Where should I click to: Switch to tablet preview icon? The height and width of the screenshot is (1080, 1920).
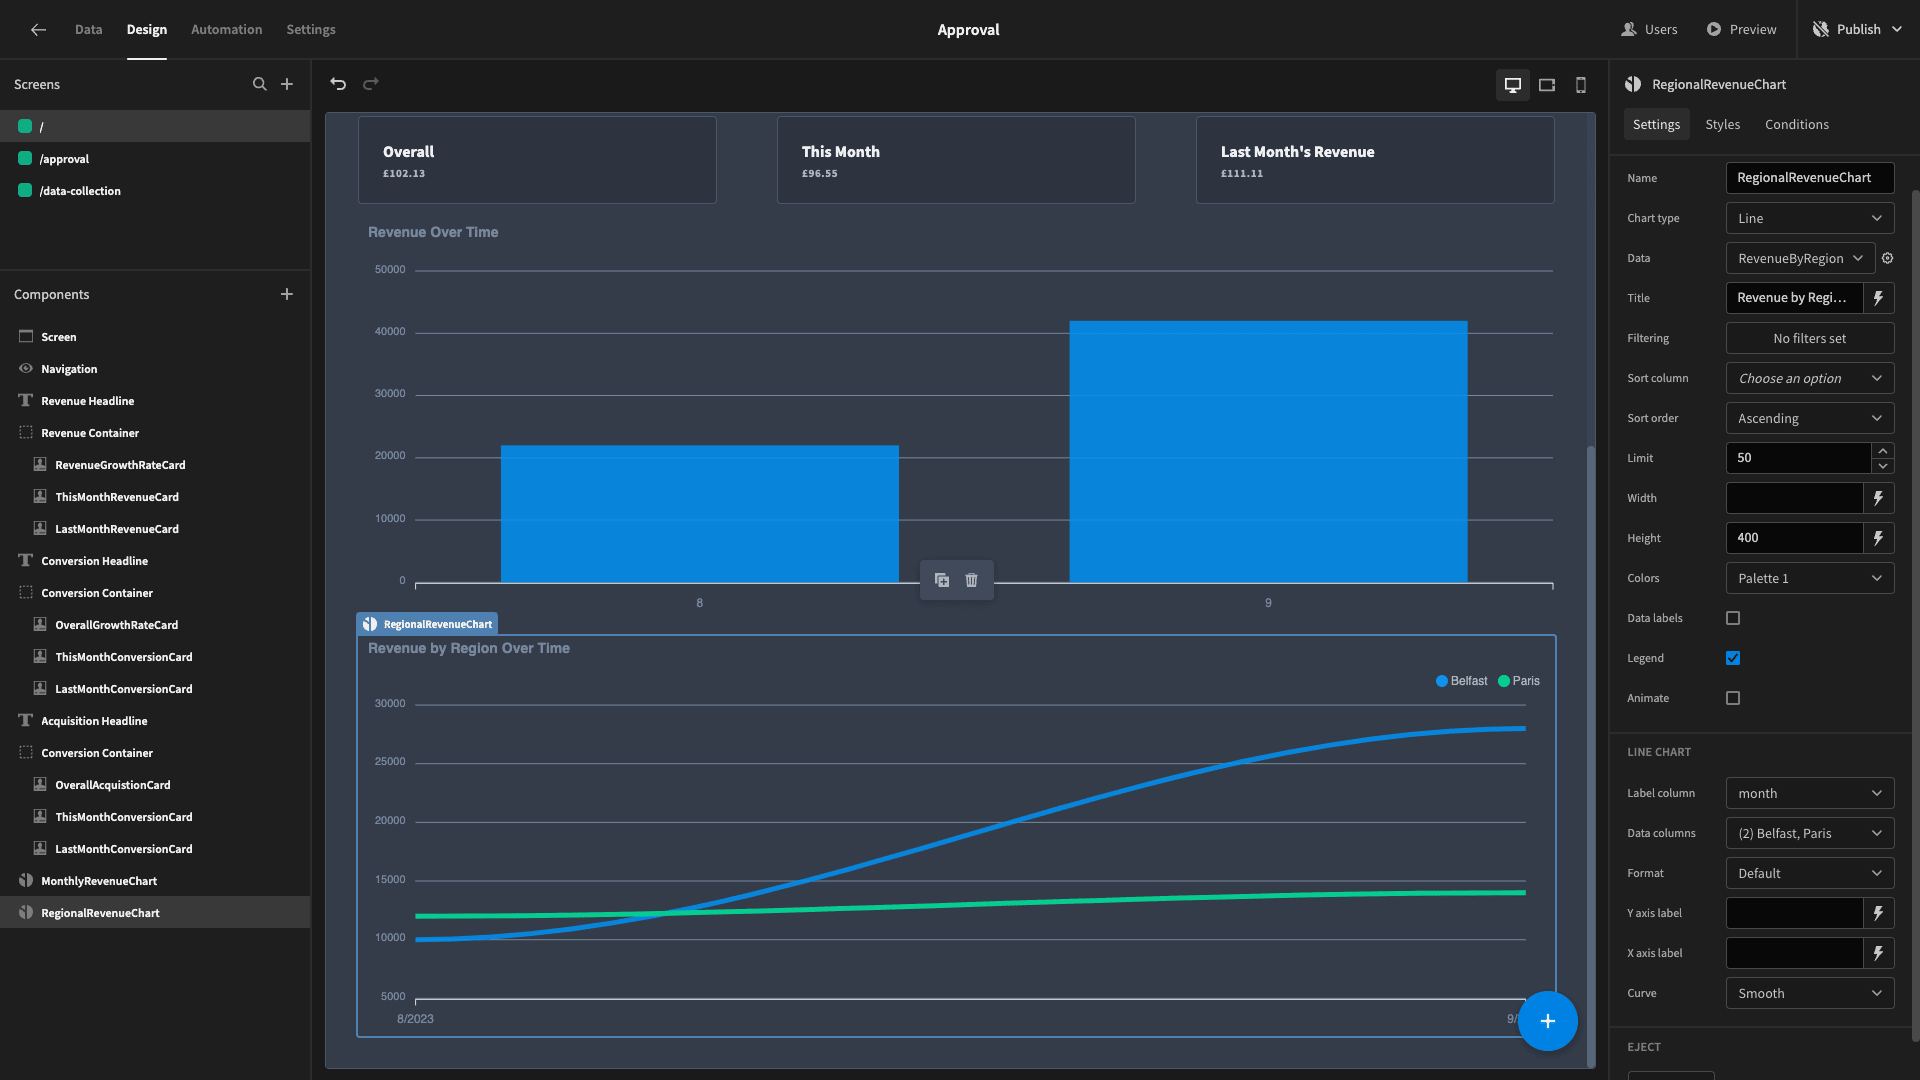point(1547,85)
